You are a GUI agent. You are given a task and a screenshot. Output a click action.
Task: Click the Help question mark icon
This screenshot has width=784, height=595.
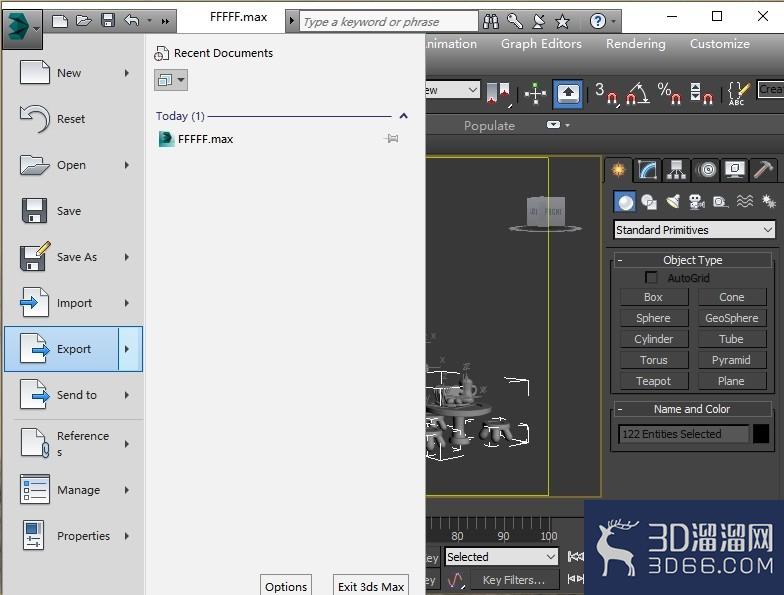(x=598, y=21)
